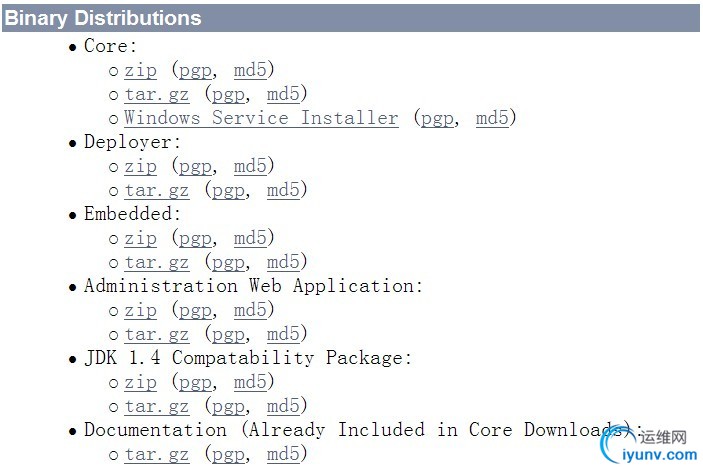Image resolution: width=703 pixels, height=471 pixels.
Task: Download the Windows Service Installer
Action: pos(261,118)
